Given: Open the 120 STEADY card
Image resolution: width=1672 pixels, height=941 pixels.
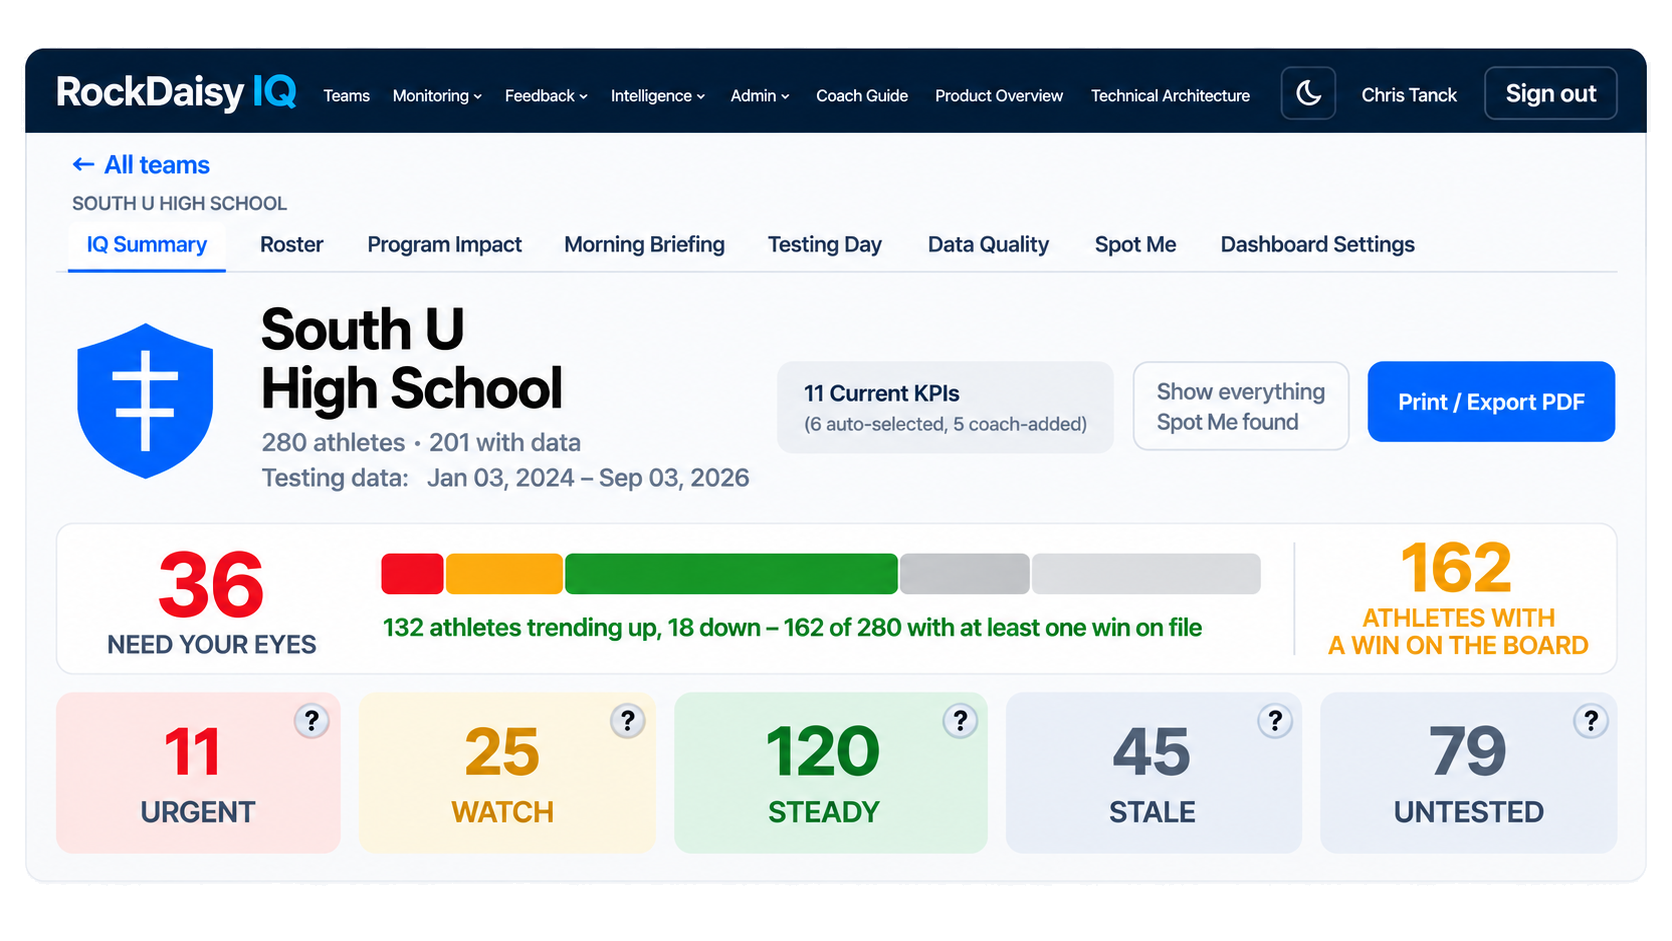Looking at the screenshot, I should tap(831, 773).
